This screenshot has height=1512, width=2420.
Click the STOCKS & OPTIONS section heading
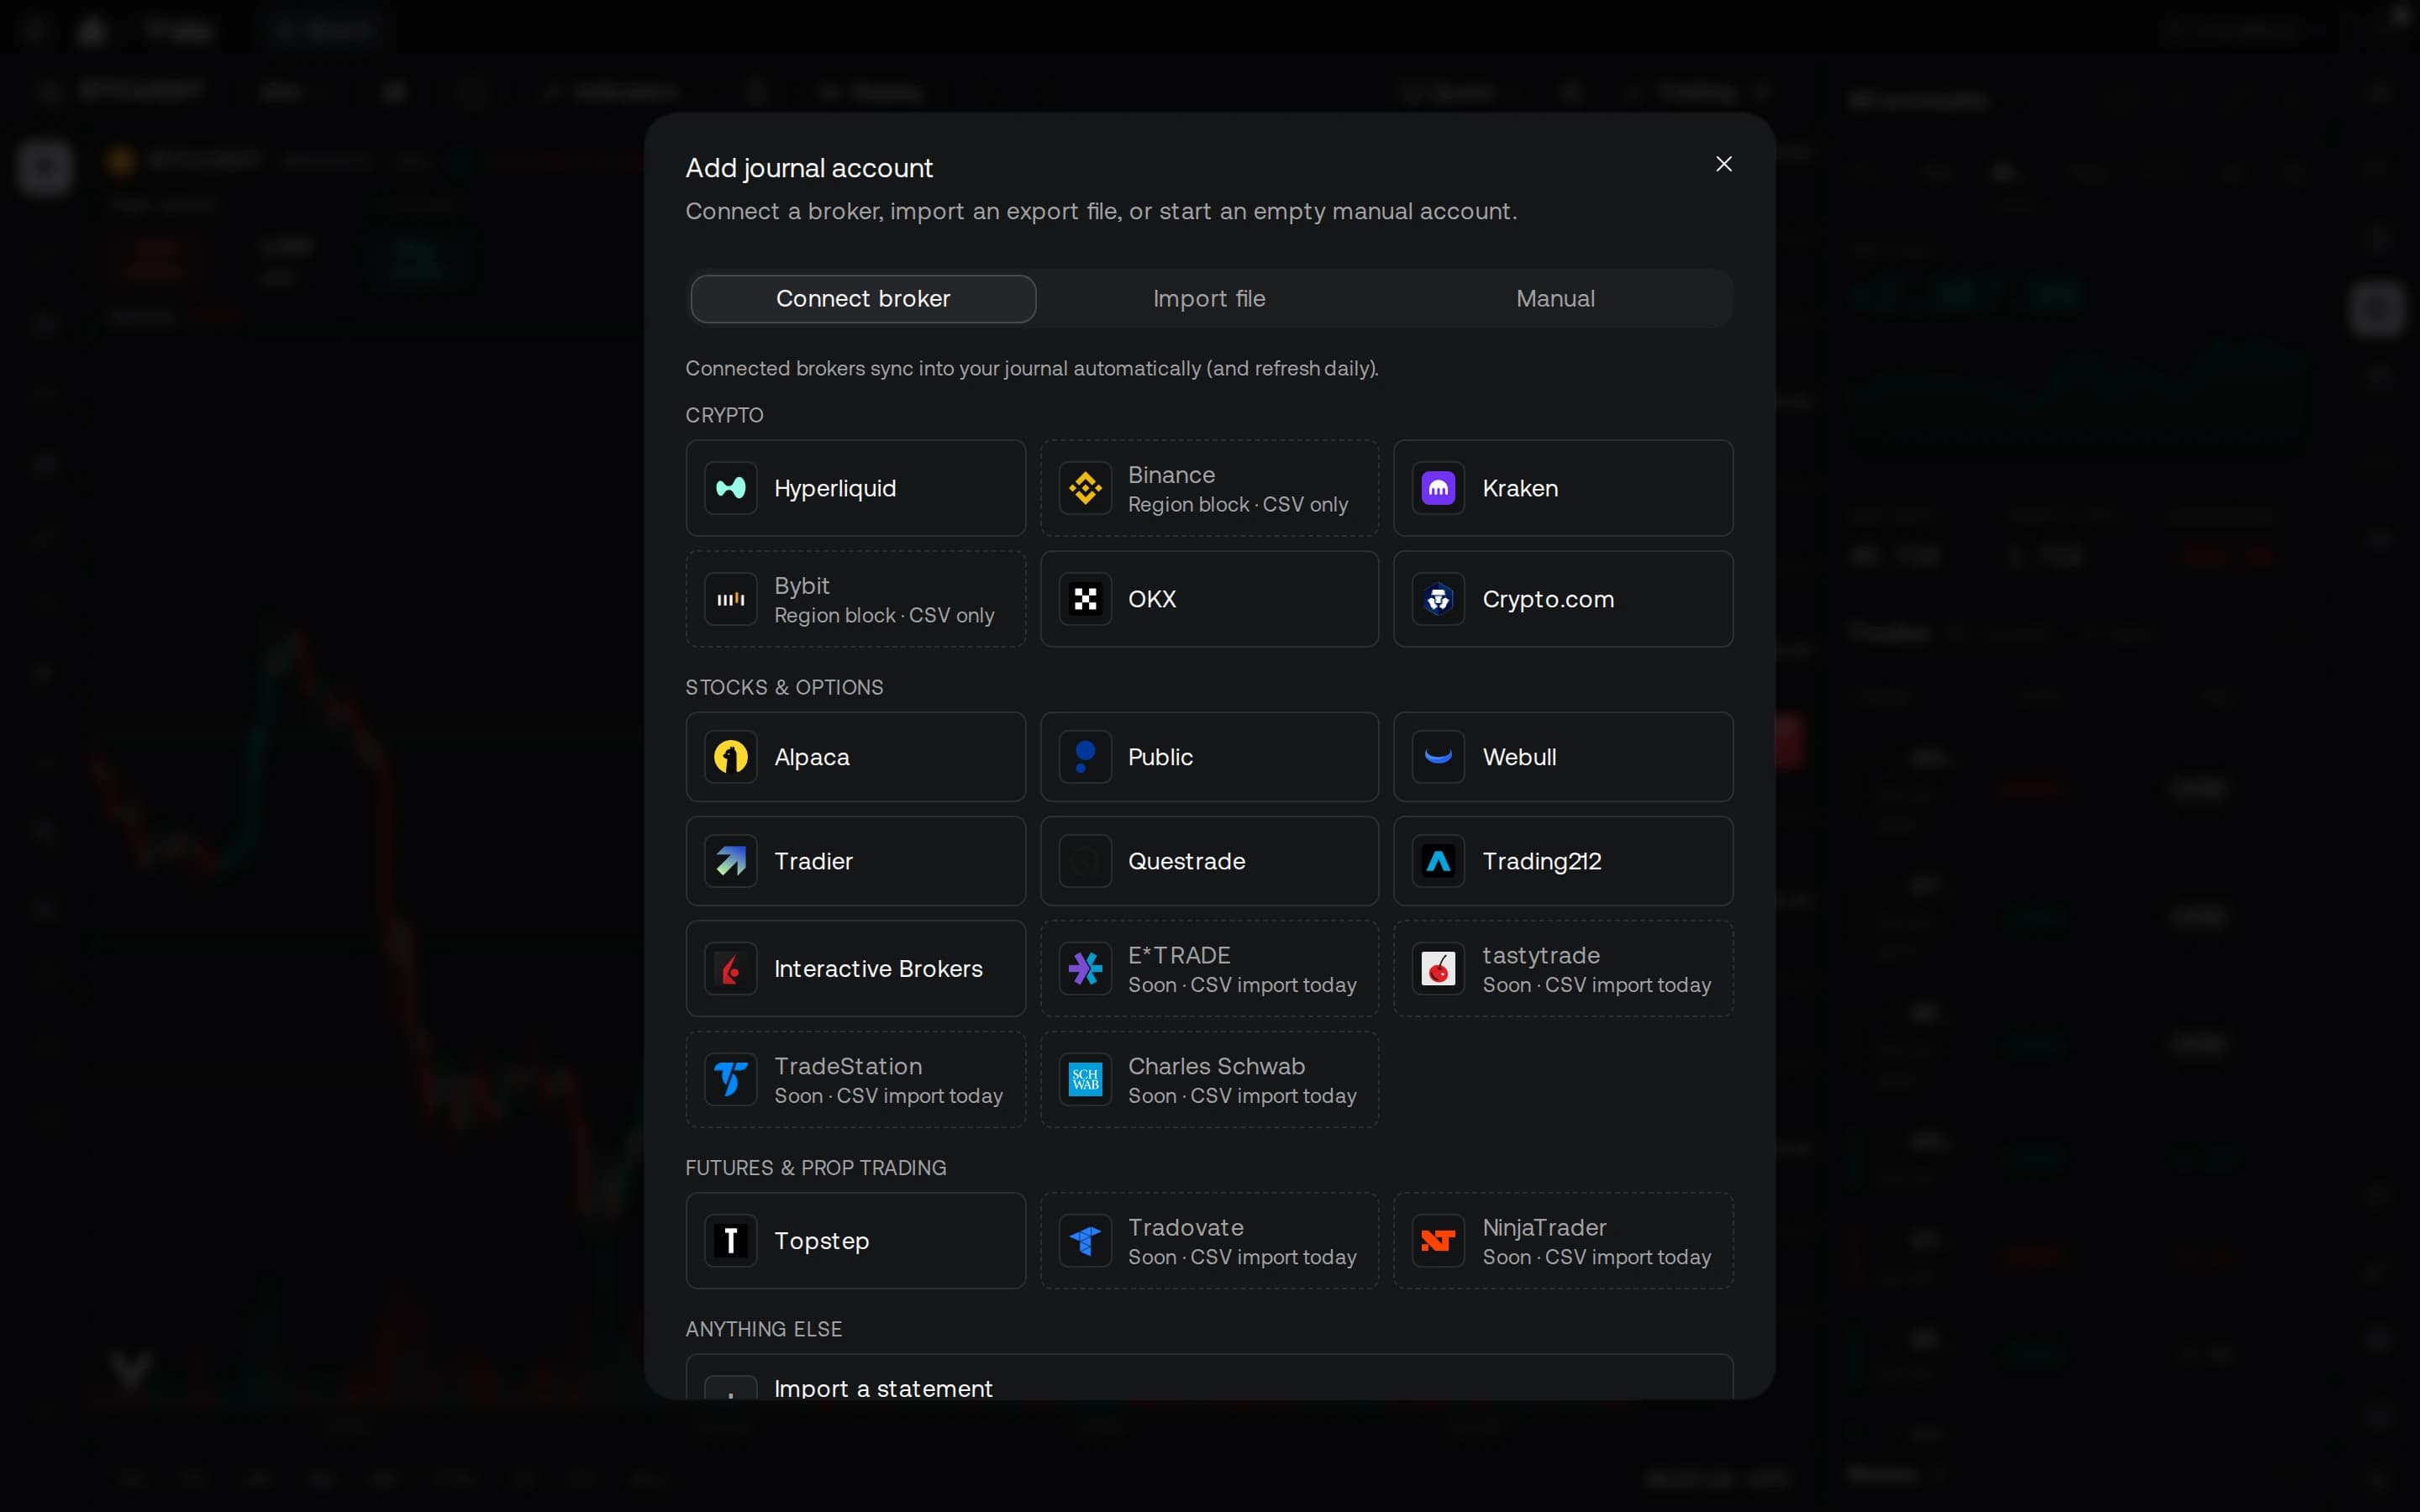pos(784,688)
